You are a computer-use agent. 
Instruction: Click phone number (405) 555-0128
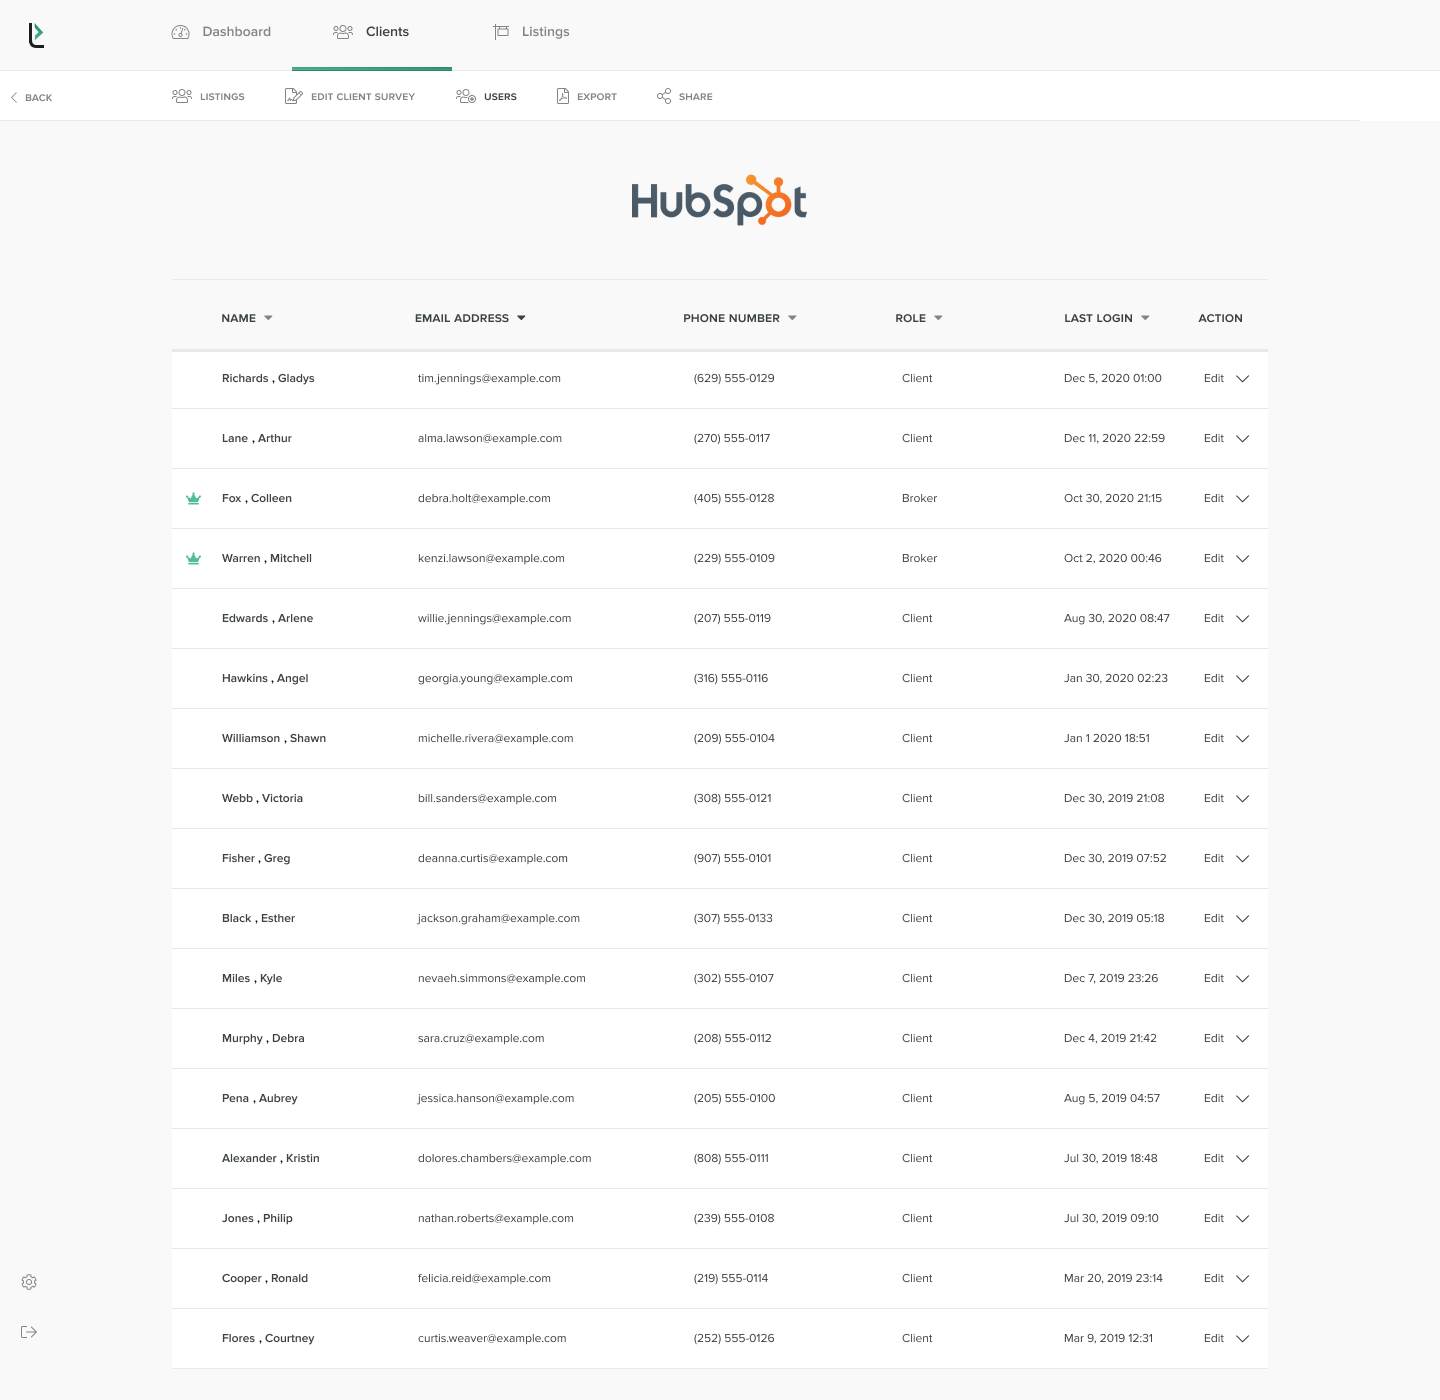tap(734, 498)
